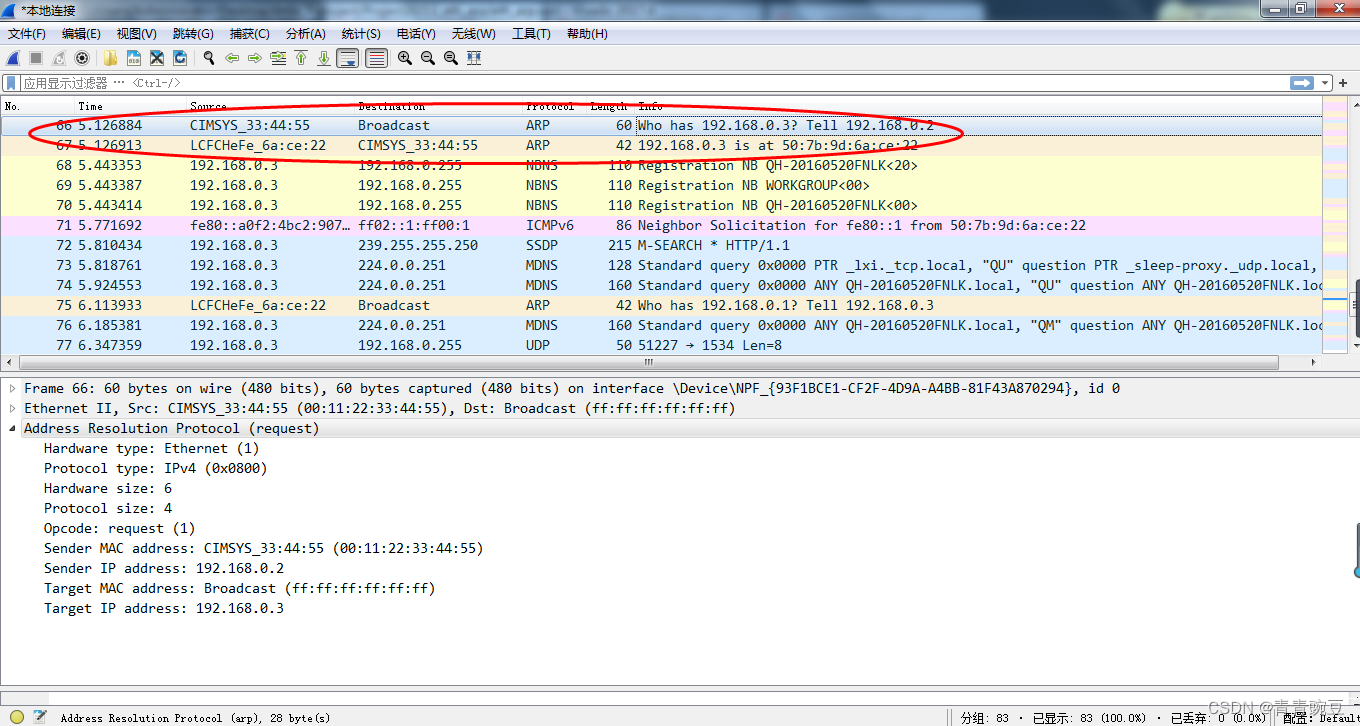Stop the running packet capture
Viewport: 1360px width, 726px height.
36,58
